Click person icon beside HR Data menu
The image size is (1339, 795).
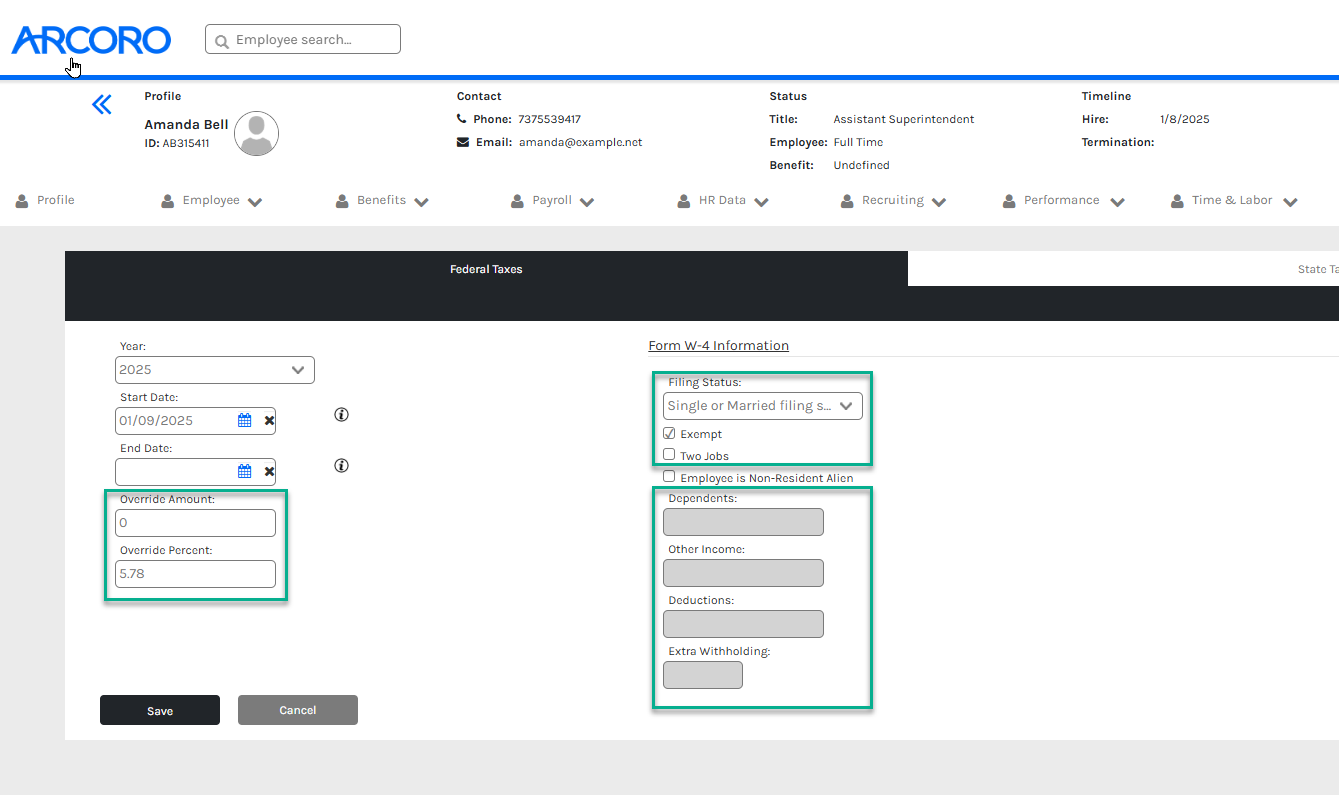tap(684, 201)
